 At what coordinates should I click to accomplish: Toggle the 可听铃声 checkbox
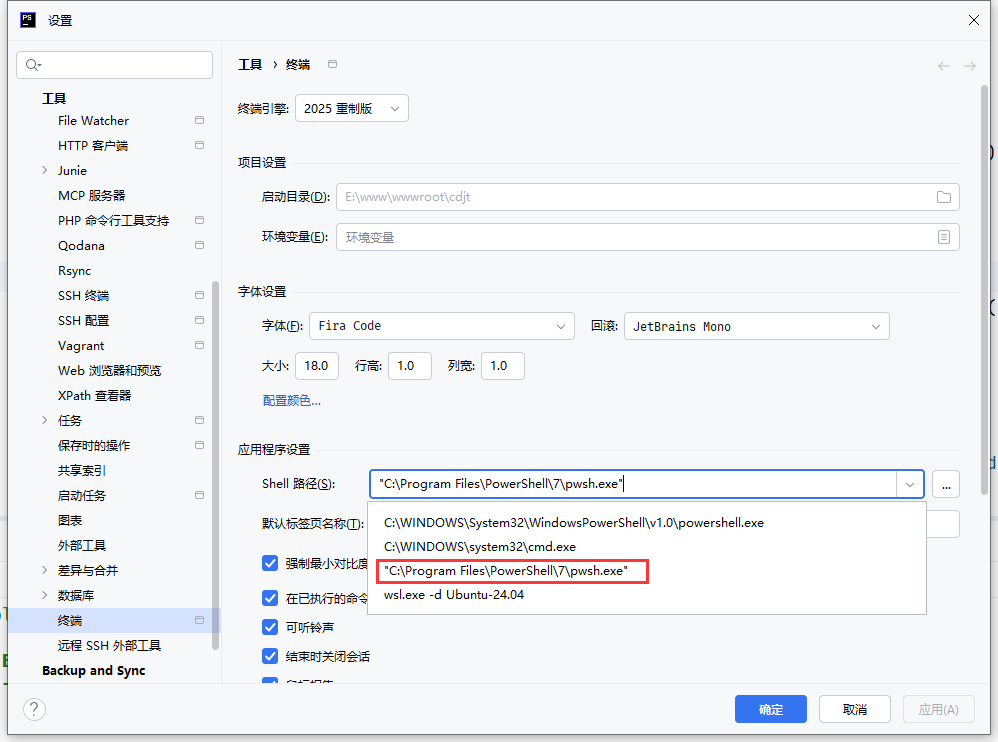pyautogui.click(x=270, y=627)
